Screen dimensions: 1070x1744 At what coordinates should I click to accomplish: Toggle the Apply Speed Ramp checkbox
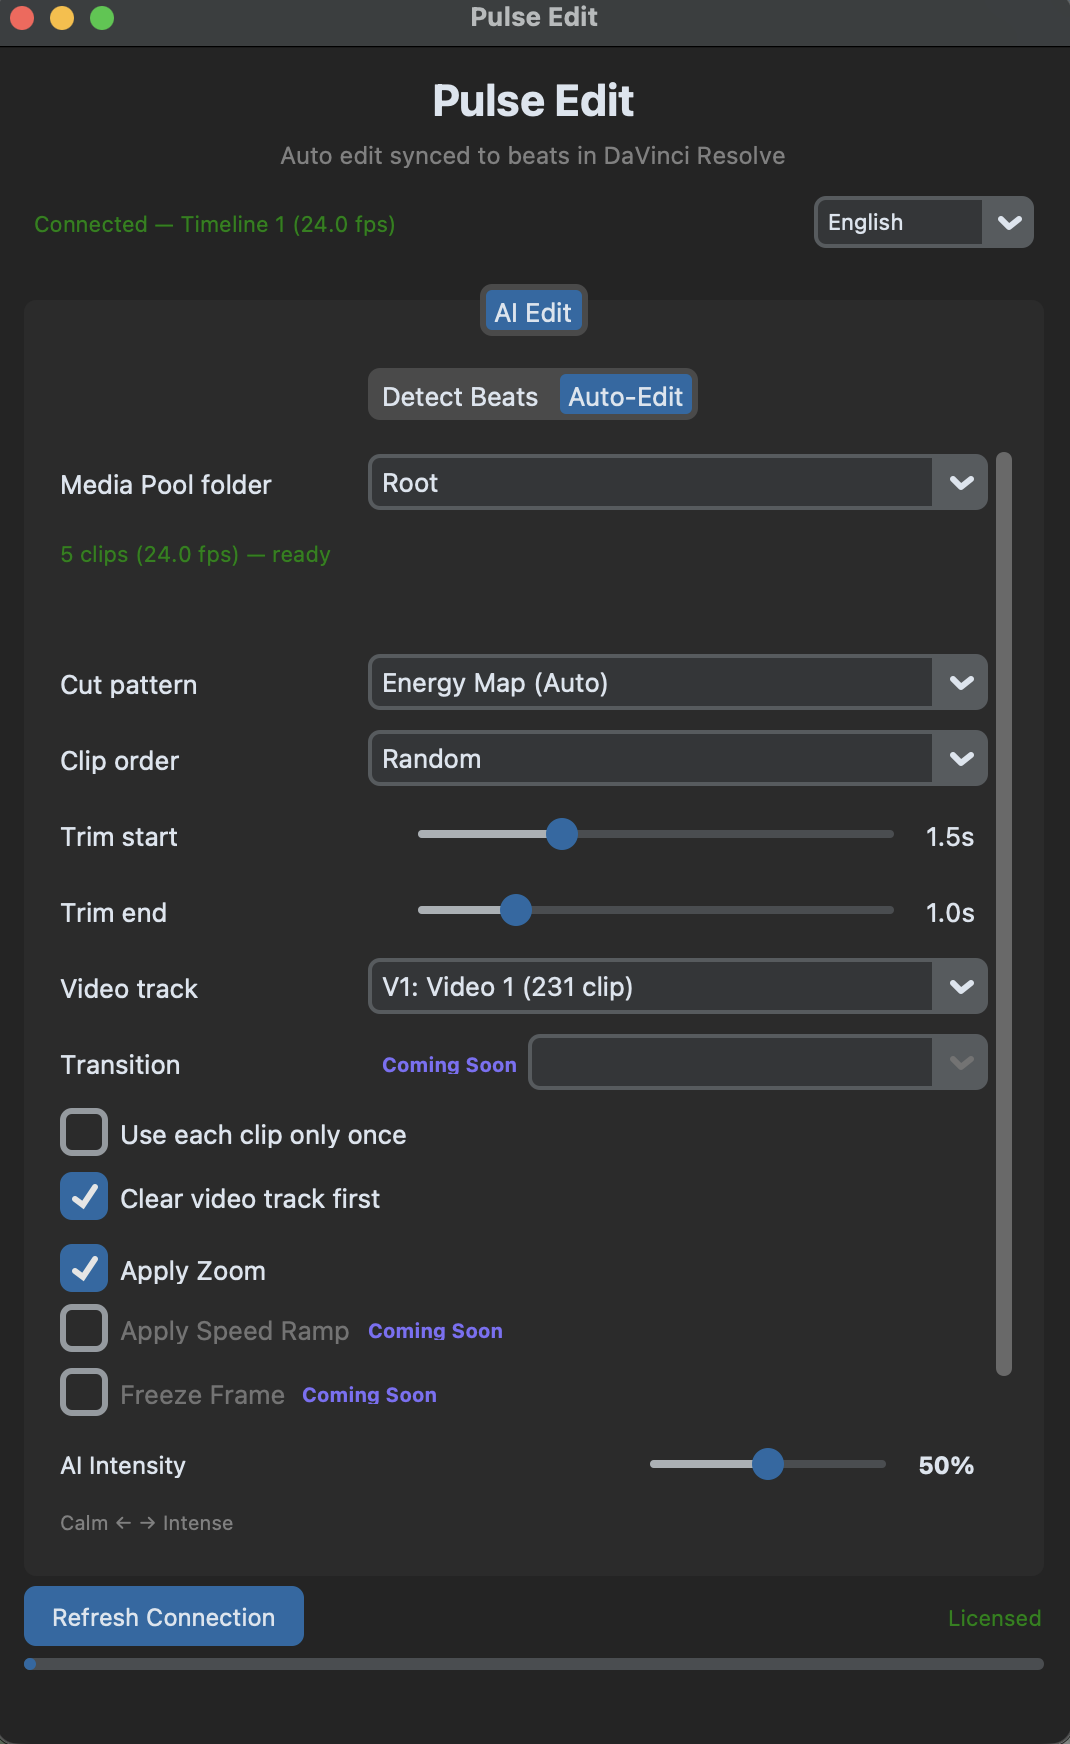tap(84, 1329)
